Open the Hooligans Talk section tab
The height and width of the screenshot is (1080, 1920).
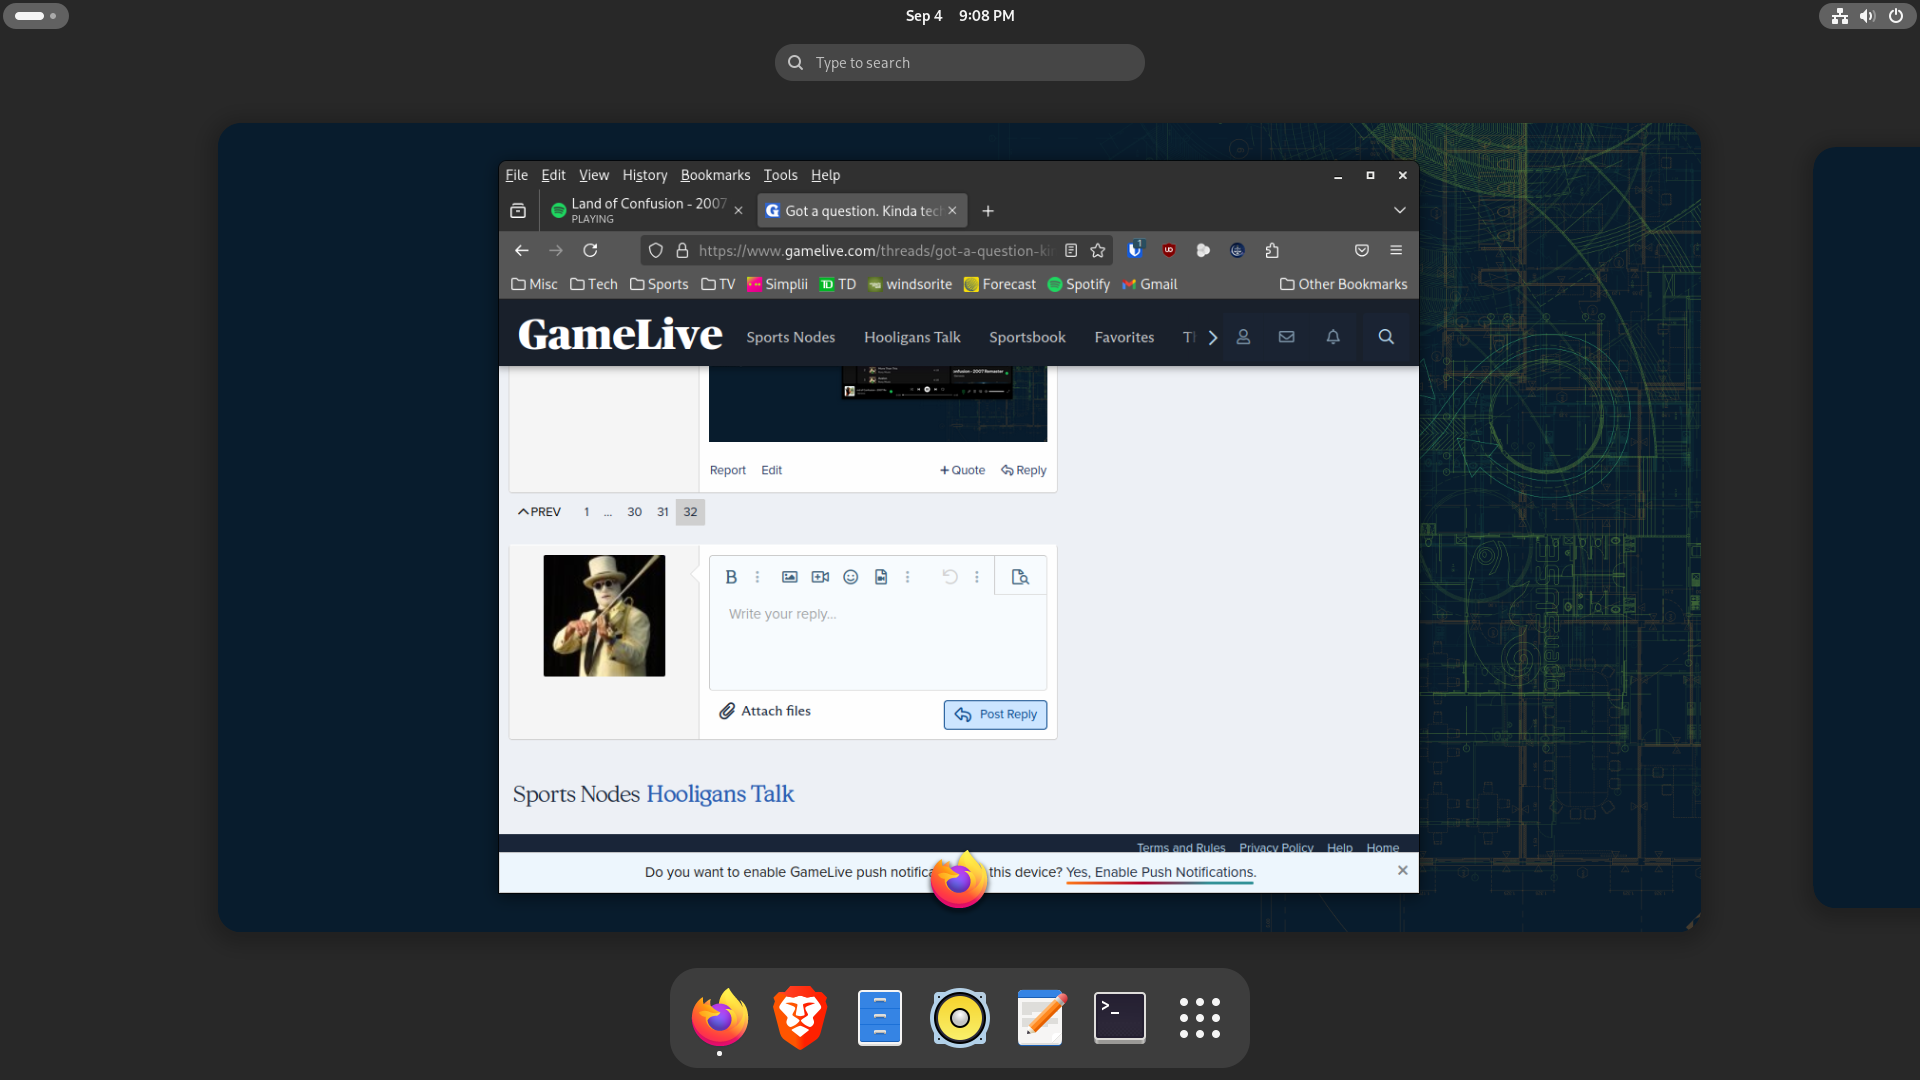(x=911, y=336)
